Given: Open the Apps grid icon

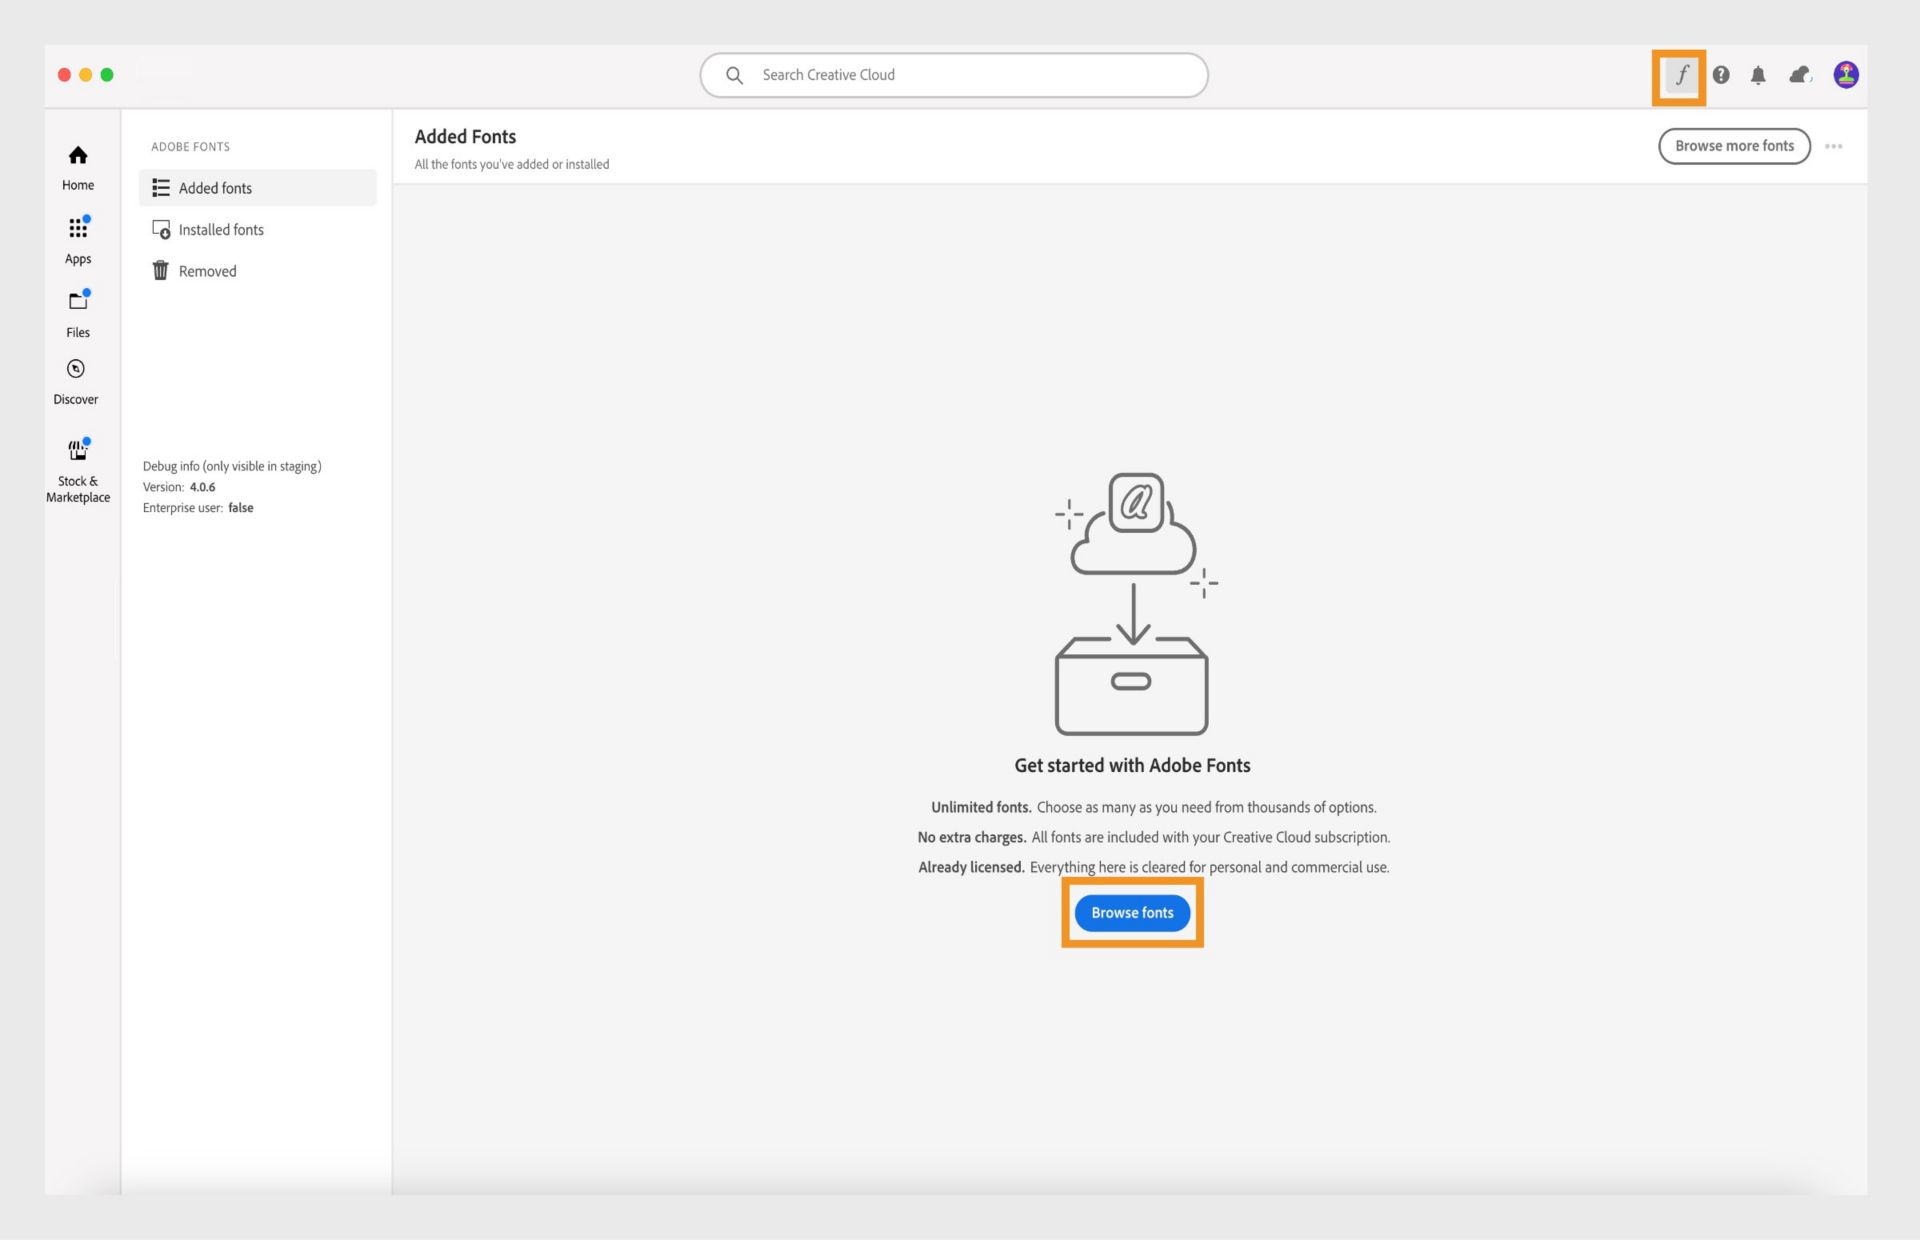Looking at the screenshot, I should click(x=78, y=239).
